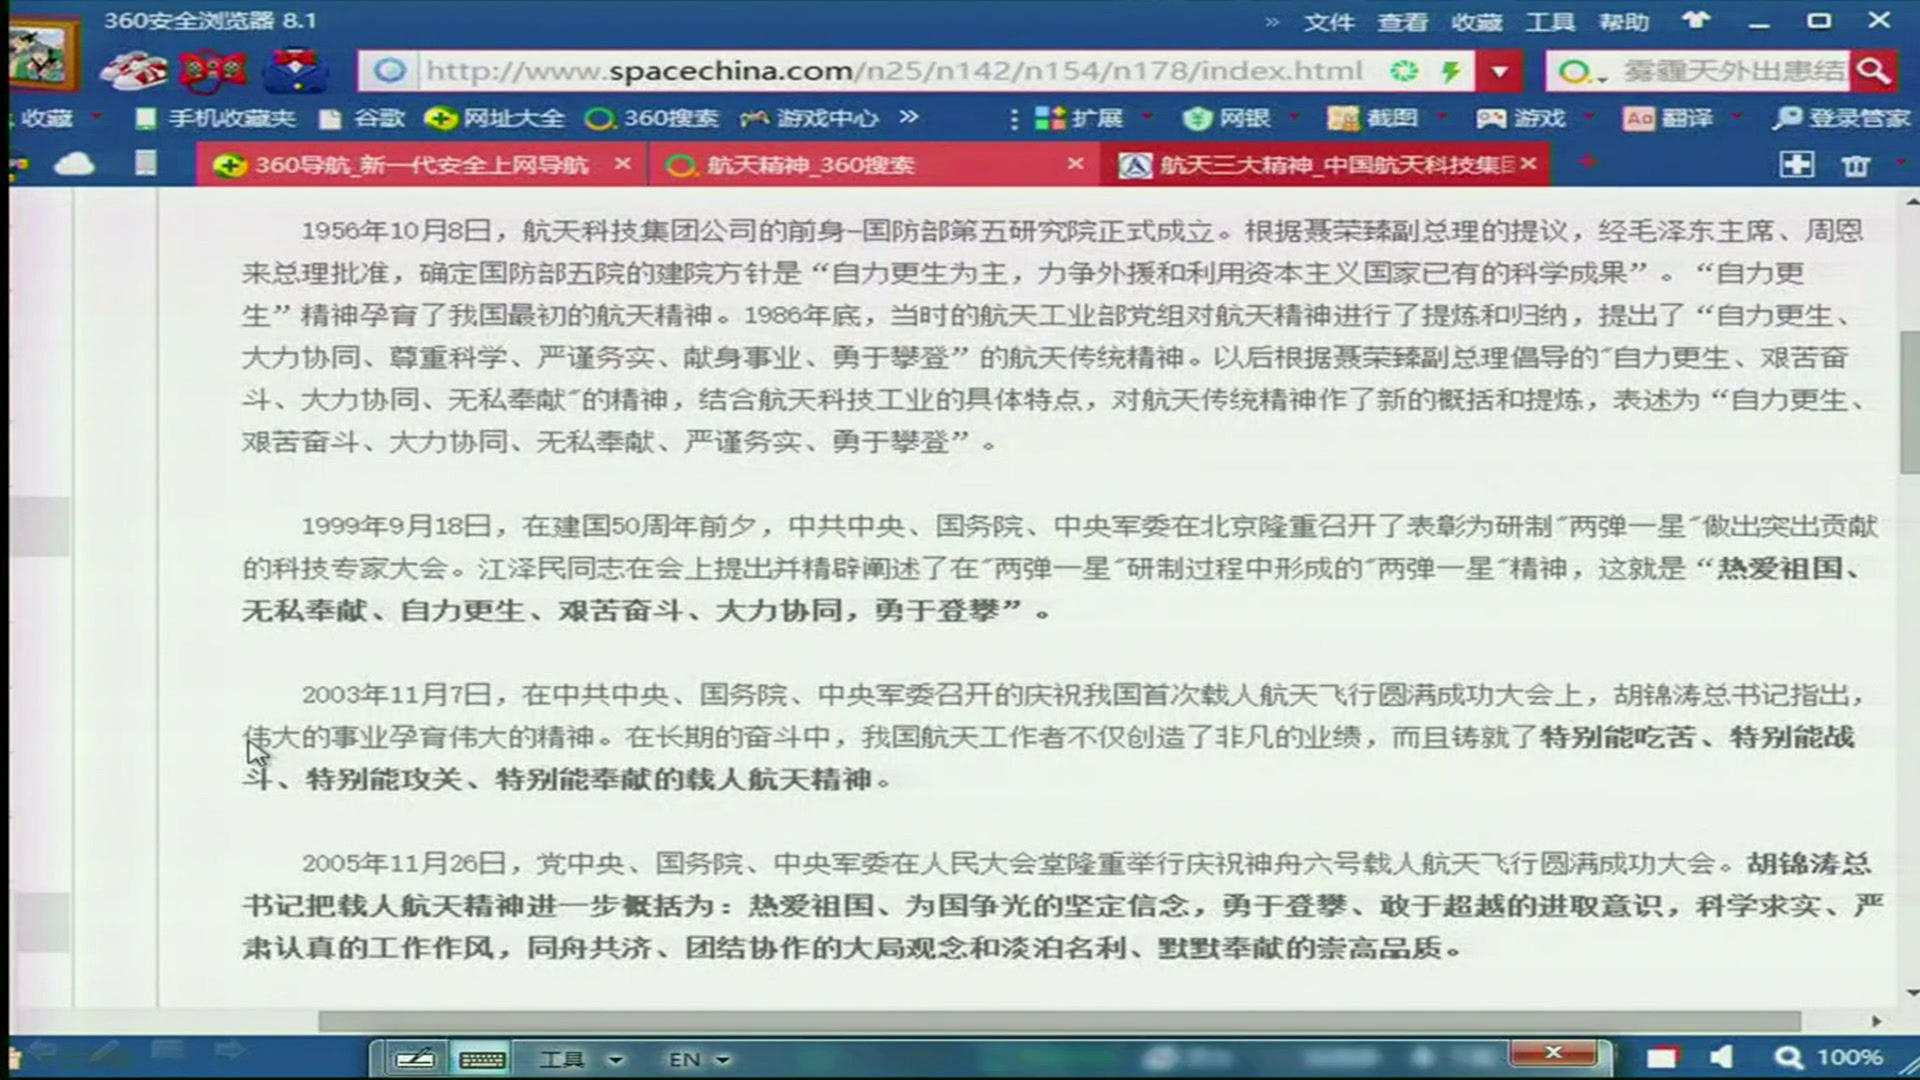Click the handwriting pen input icon
This screenshot has width=1920, height=1080.
(414, 1058)
